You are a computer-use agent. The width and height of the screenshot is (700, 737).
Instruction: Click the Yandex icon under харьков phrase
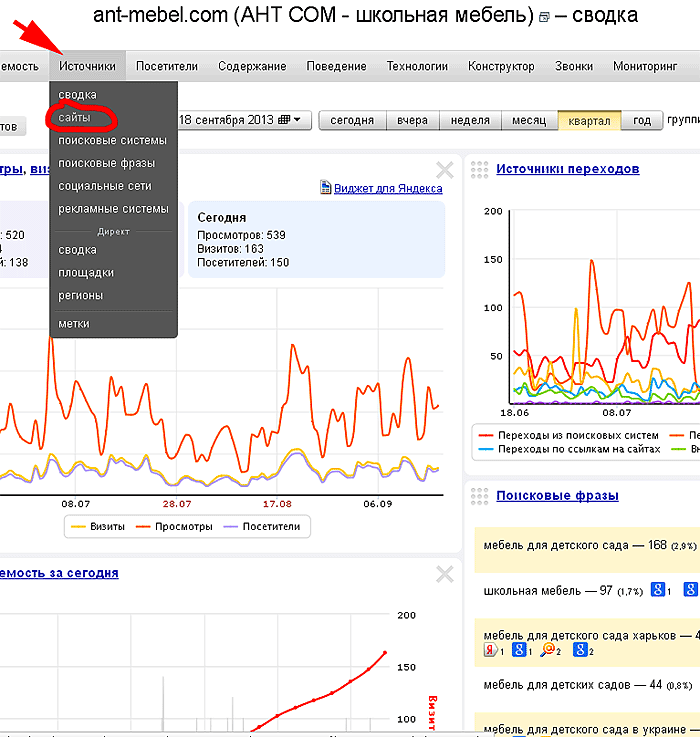click(x=490, y=650)
